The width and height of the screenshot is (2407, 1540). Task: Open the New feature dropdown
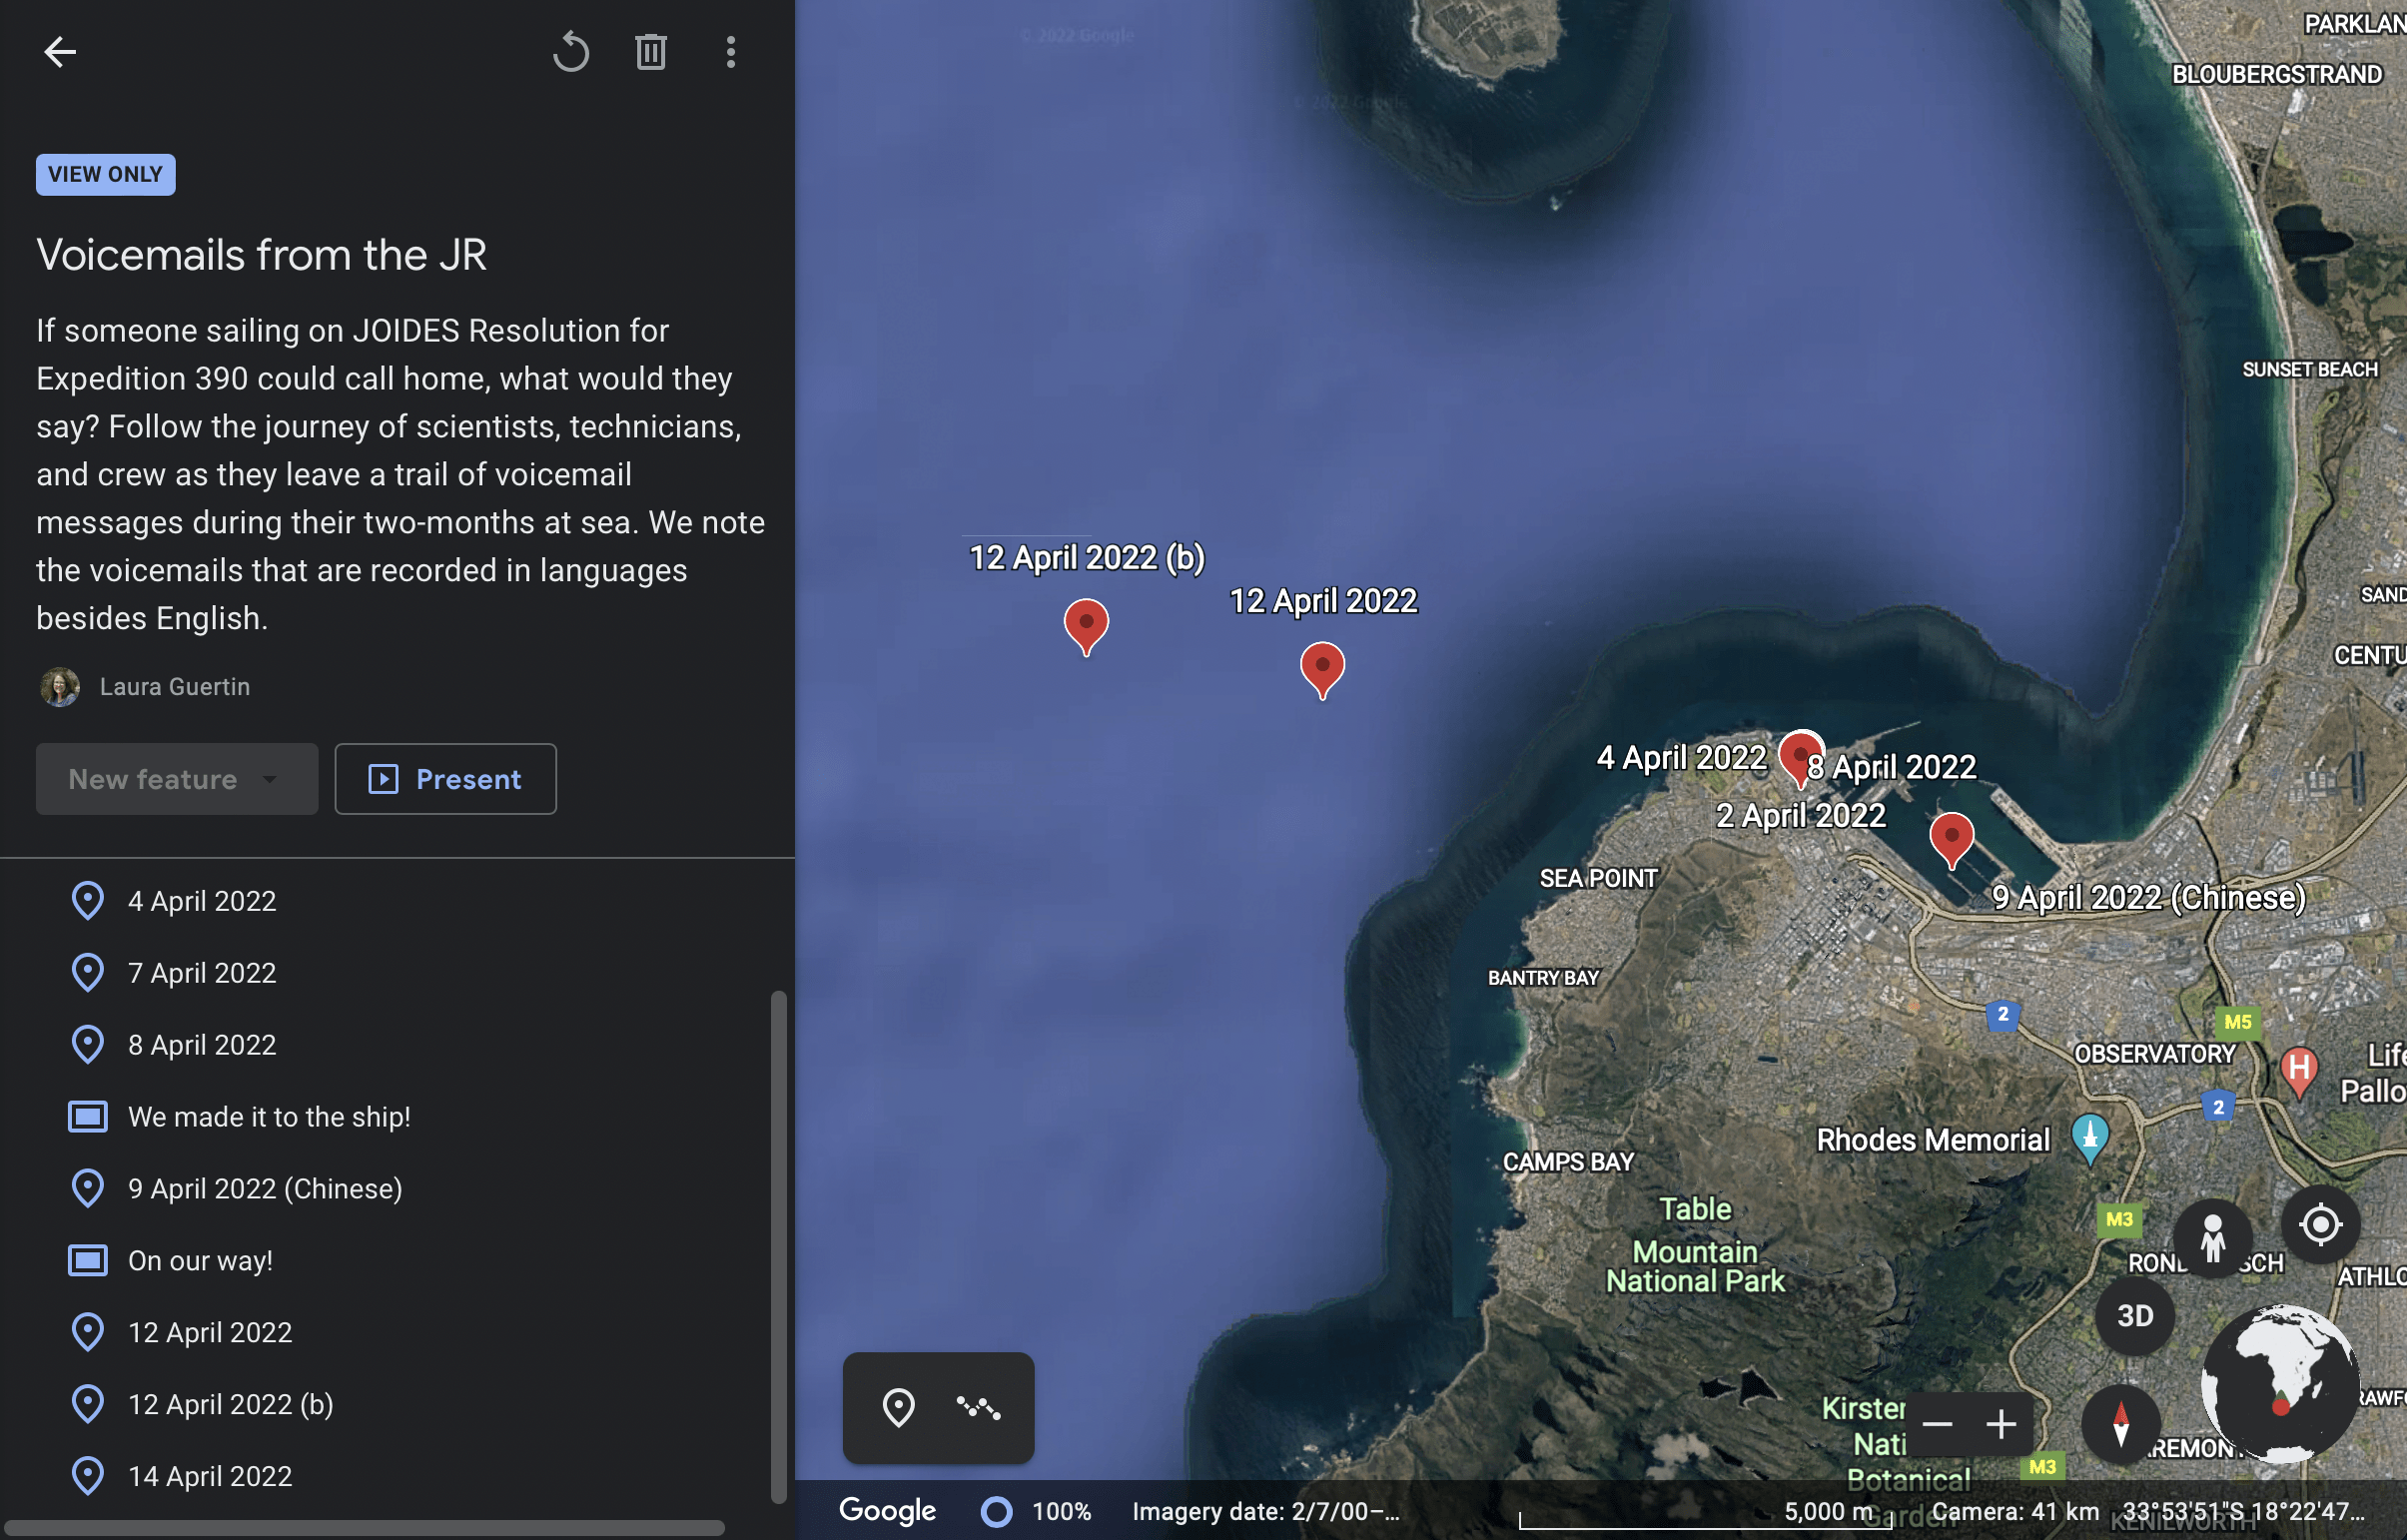[x=177, y=779]
